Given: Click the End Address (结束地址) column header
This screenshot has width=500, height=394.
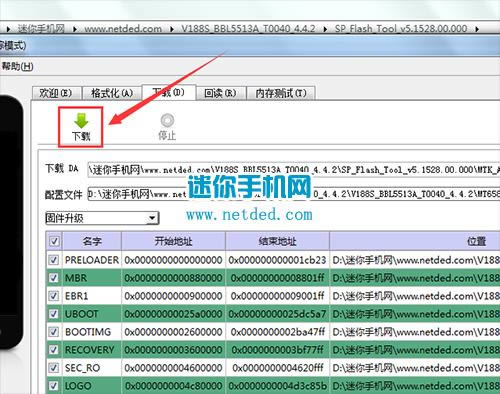Looking at the screenshot, I should [x=277, y=241].
